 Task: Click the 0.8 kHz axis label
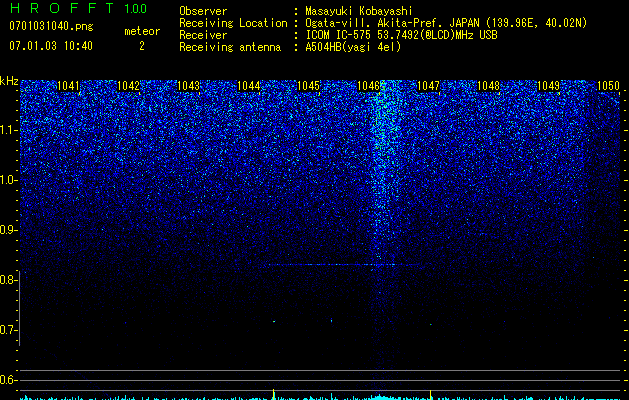click(x=8, y=280)
